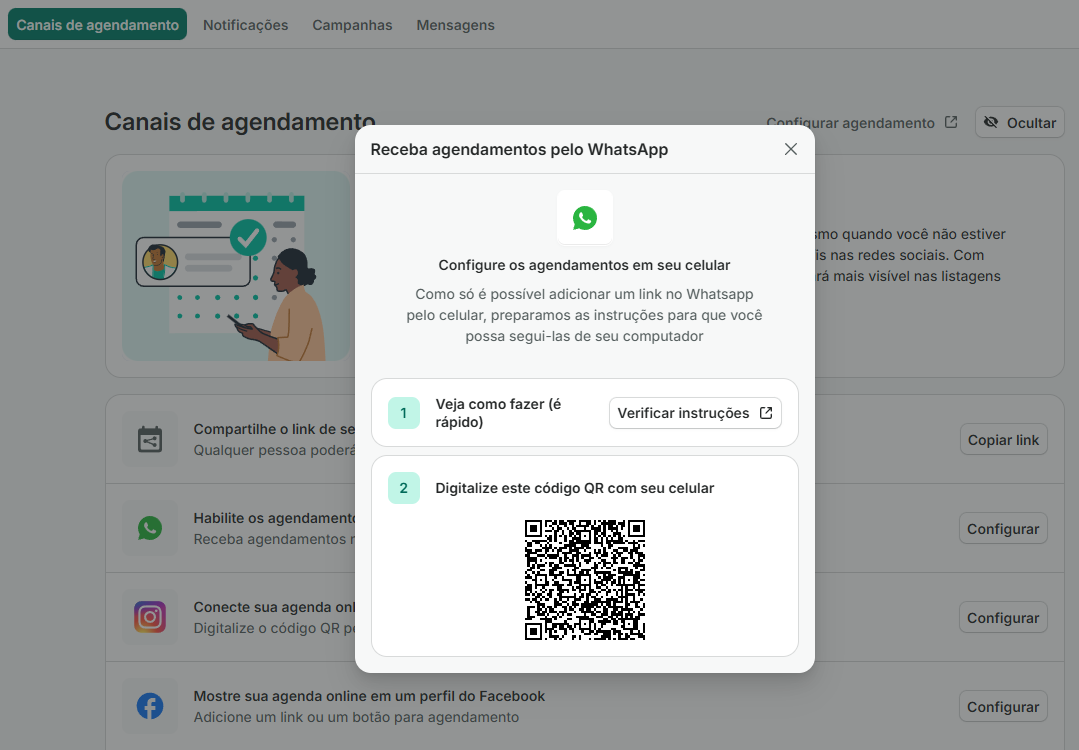Viewport: 1079px width, 750px height.
Task: Click the share calendar icon
Action: [150, 439]
